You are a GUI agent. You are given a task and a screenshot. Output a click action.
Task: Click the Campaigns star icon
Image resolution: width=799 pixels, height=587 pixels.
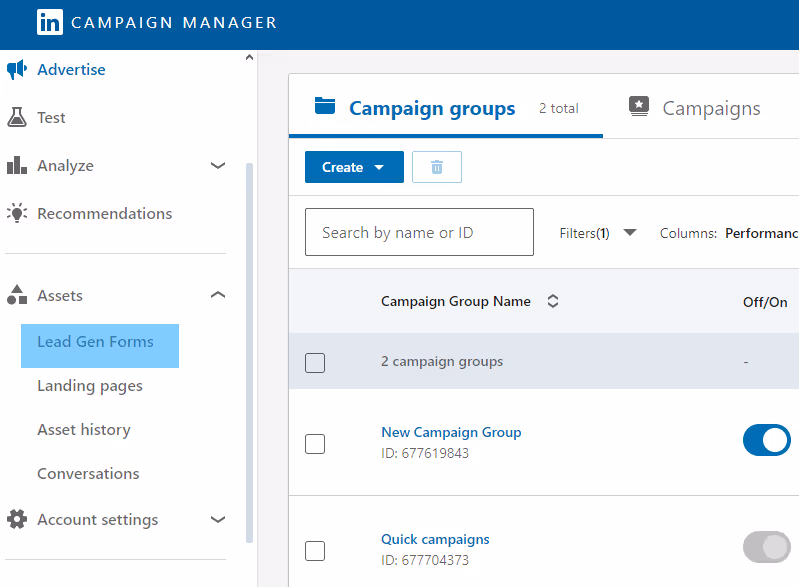pos(638,106)
